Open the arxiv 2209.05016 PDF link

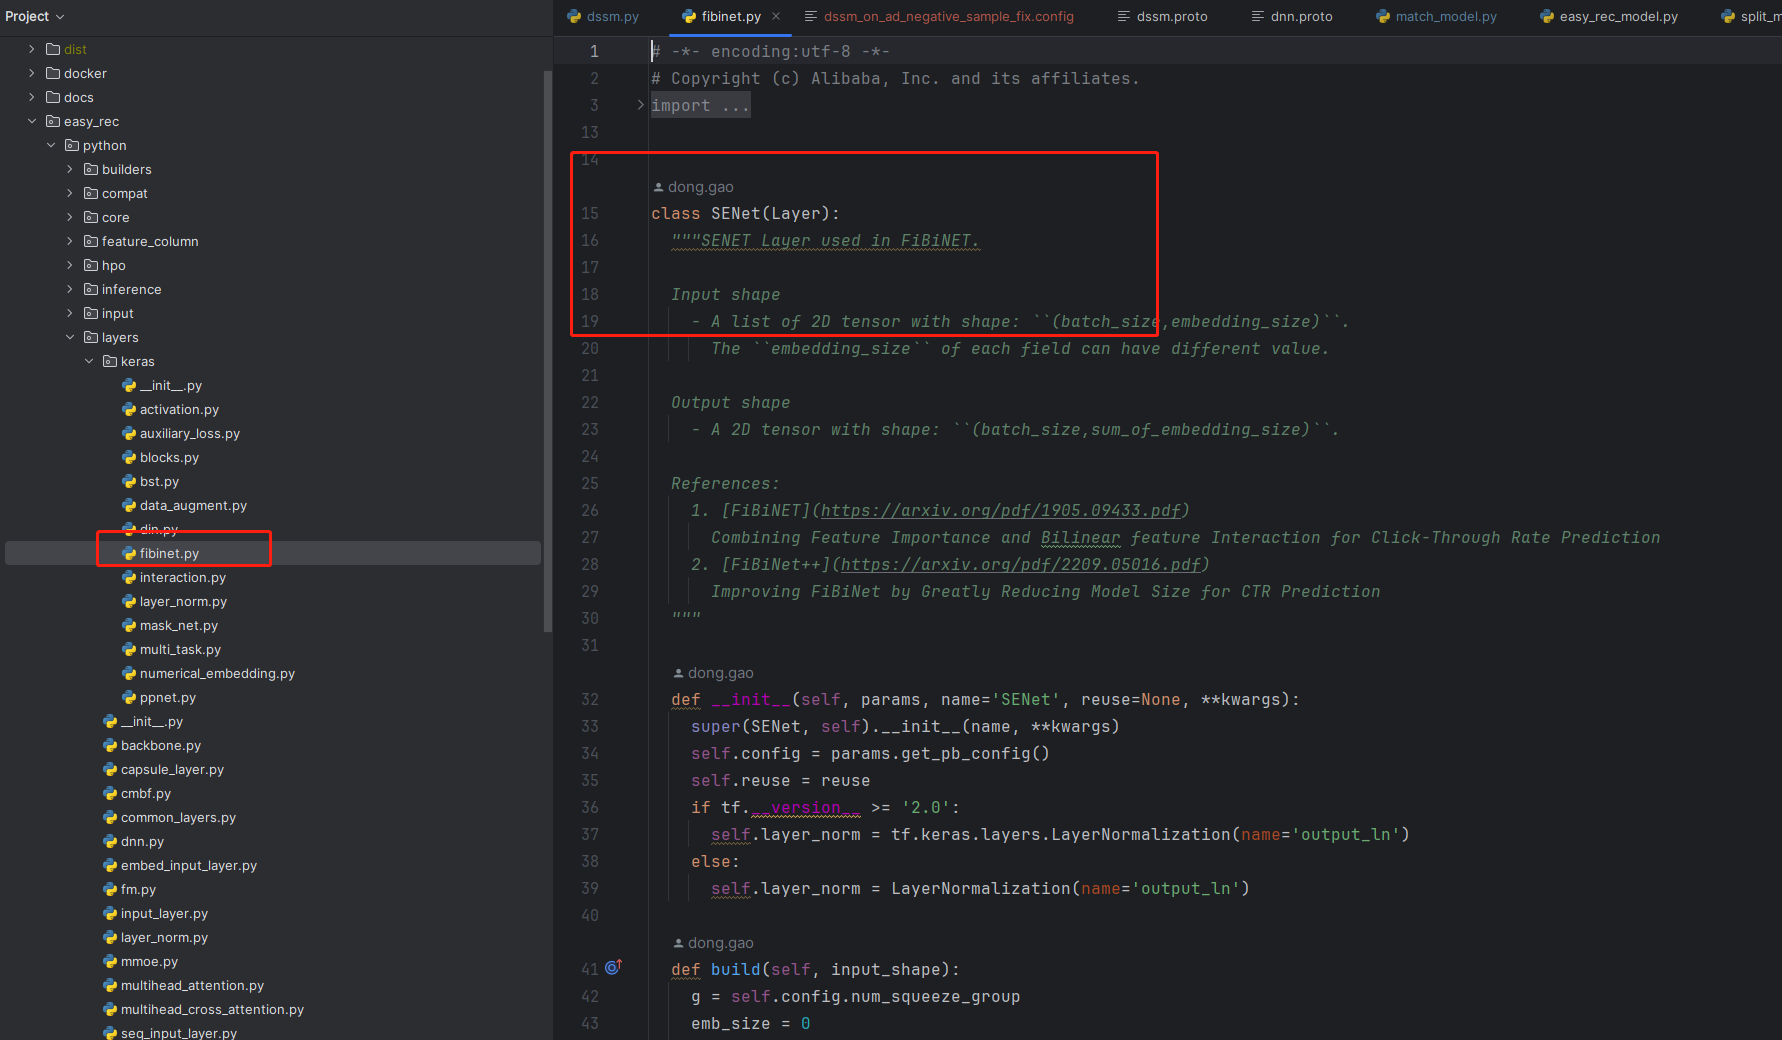(x=1020, y=565)
